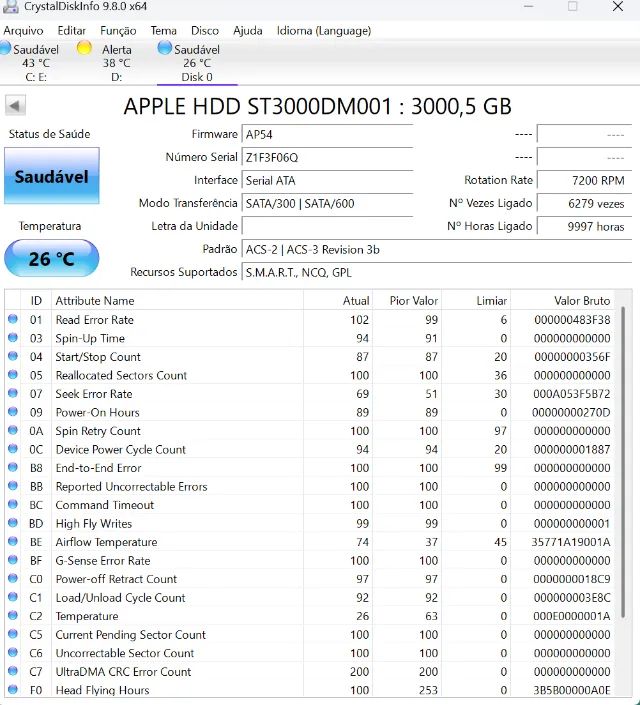640x705 pixels.
Task: Click the 26 °C temperature indicator
Action: coord(51,258)
